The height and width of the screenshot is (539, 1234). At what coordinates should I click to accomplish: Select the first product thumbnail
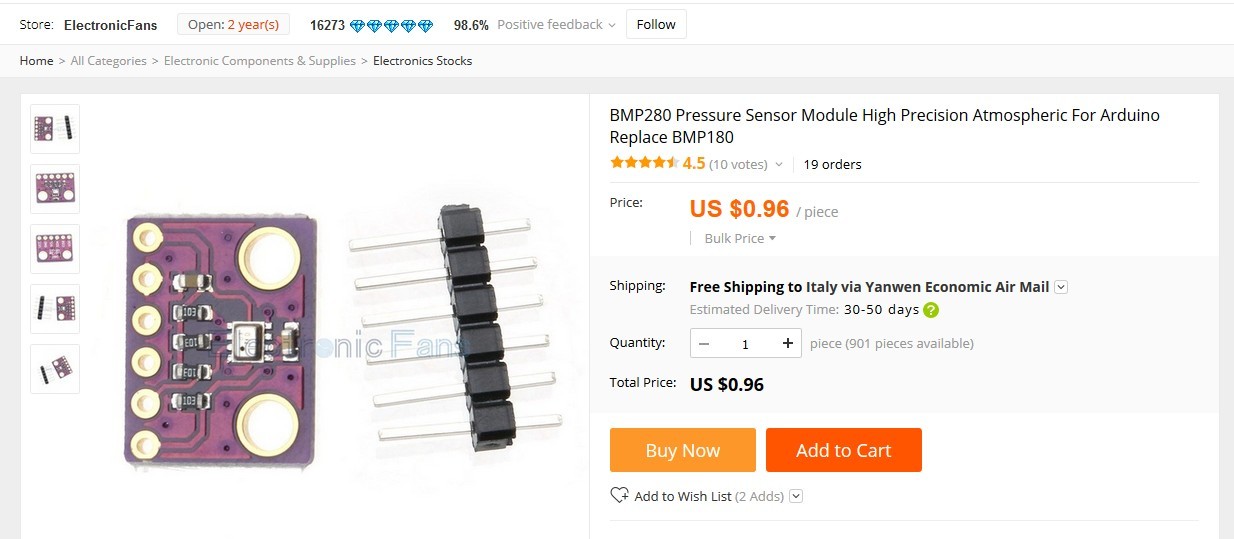pyautogui.click(x=55, y=129)
